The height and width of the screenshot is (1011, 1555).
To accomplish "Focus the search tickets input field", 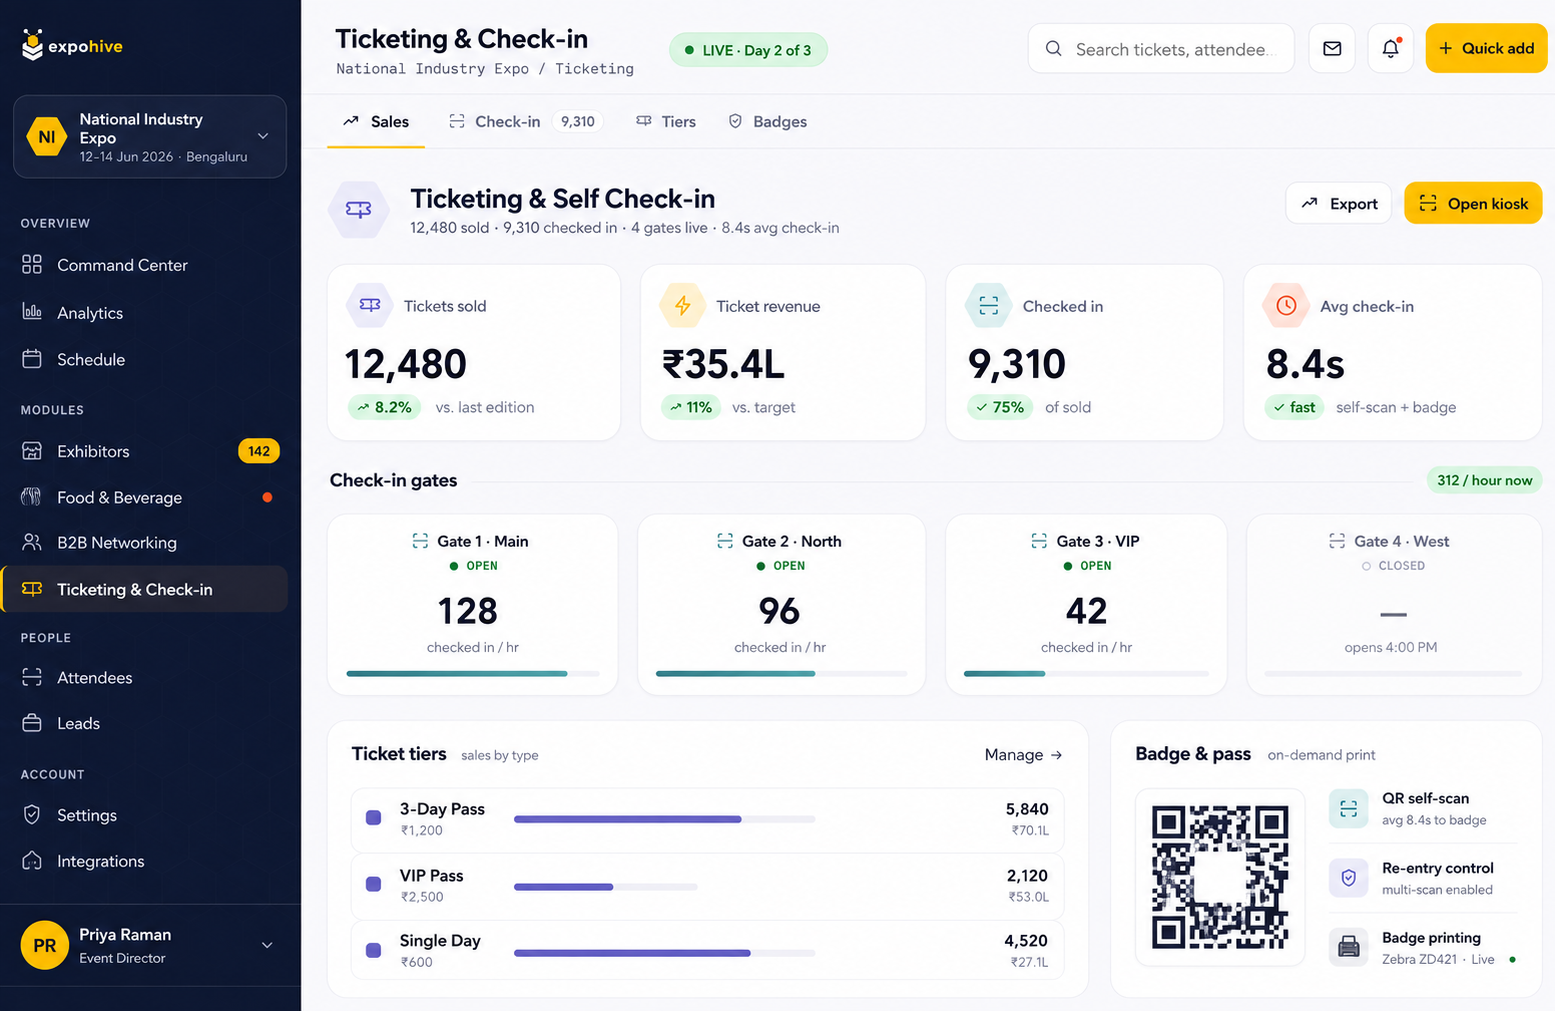I will [1161, 49].
